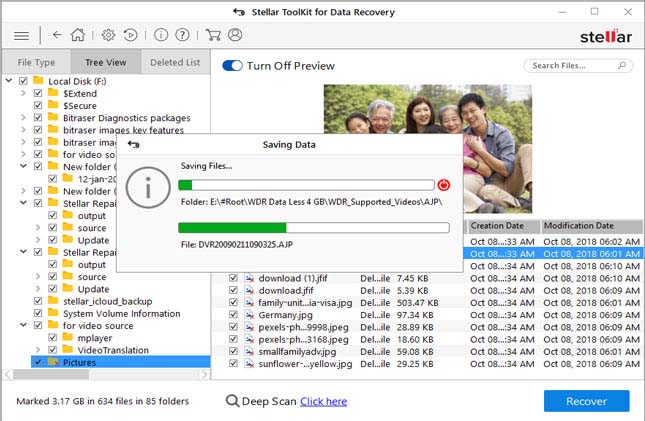Open the hamburger menu
Screen dimensions: 645x421
pos(21,35)
